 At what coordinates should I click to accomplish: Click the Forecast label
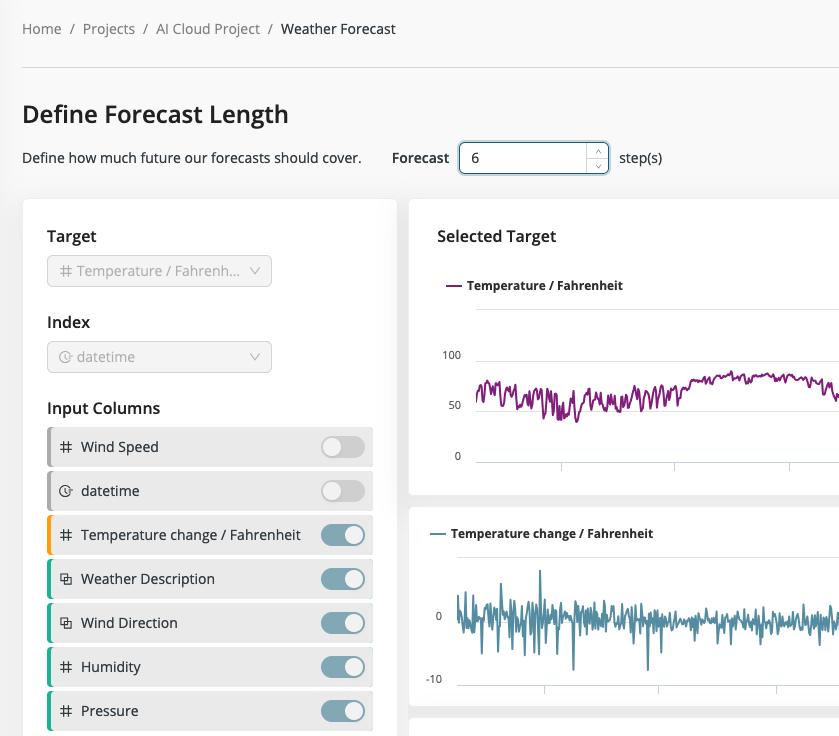click(421, 158)
